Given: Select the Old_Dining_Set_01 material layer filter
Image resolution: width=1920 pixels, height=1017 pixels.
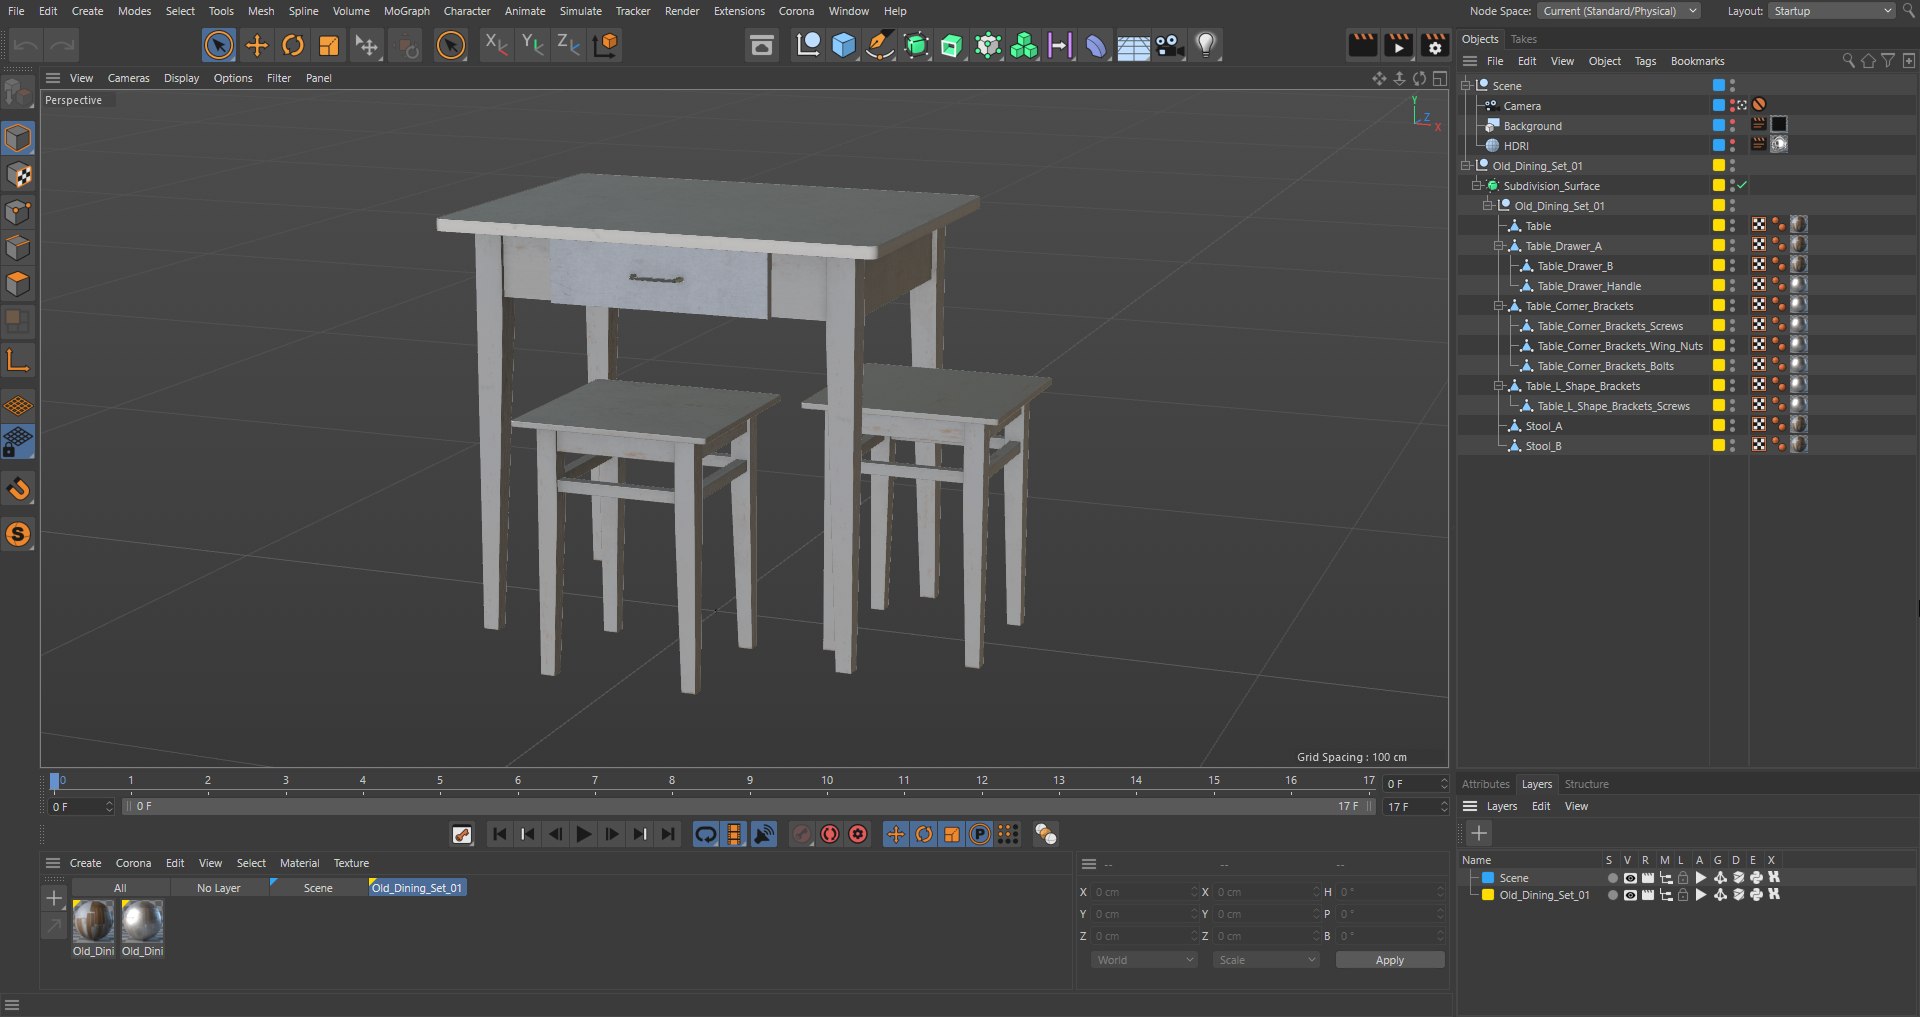Looking at the screenshot, I should coord(417,888).
